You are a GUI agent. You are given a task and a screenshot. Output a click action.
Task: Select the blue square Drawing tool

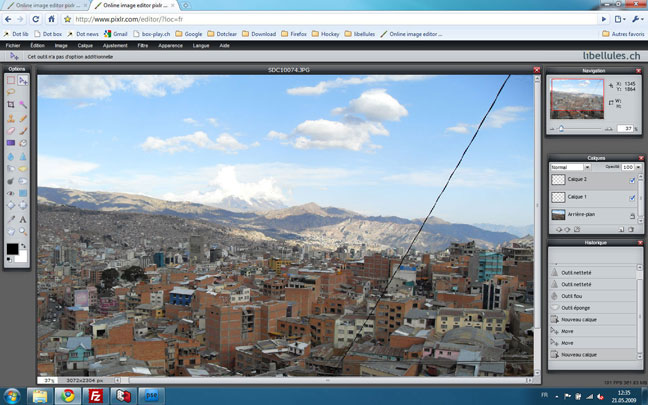click(23, 193)
